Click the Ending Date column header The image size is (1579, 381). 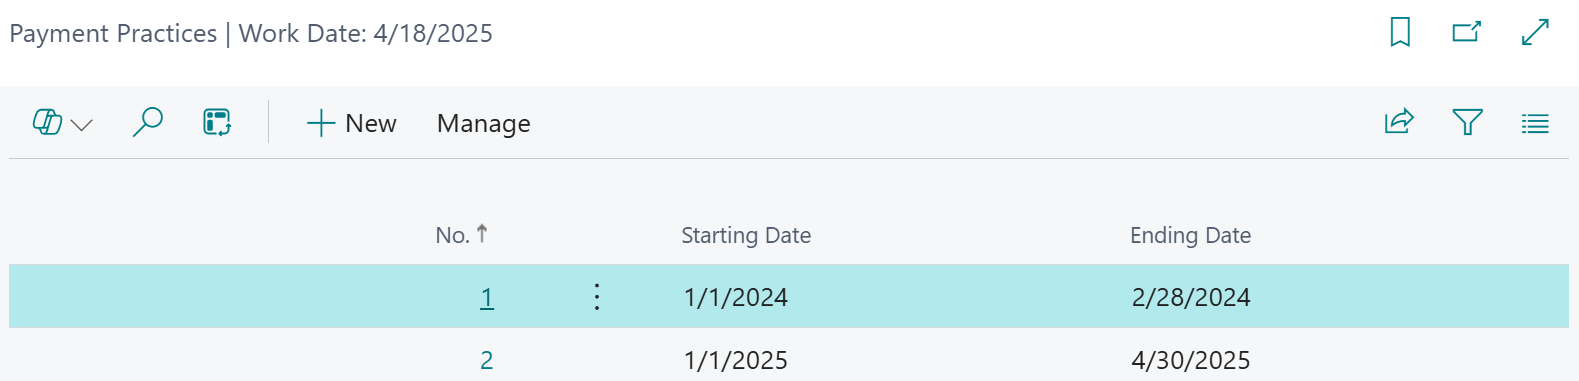[x=1190, y=235]
